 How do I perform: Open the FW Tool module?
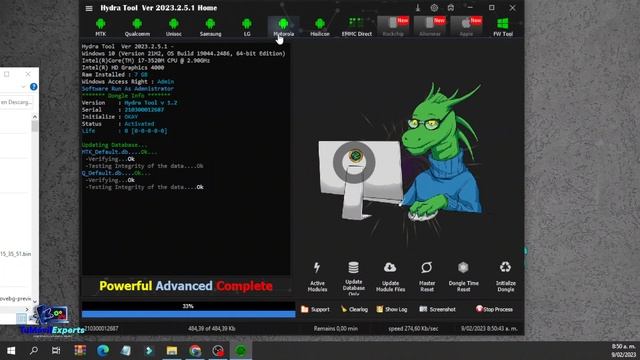point(503,27)
